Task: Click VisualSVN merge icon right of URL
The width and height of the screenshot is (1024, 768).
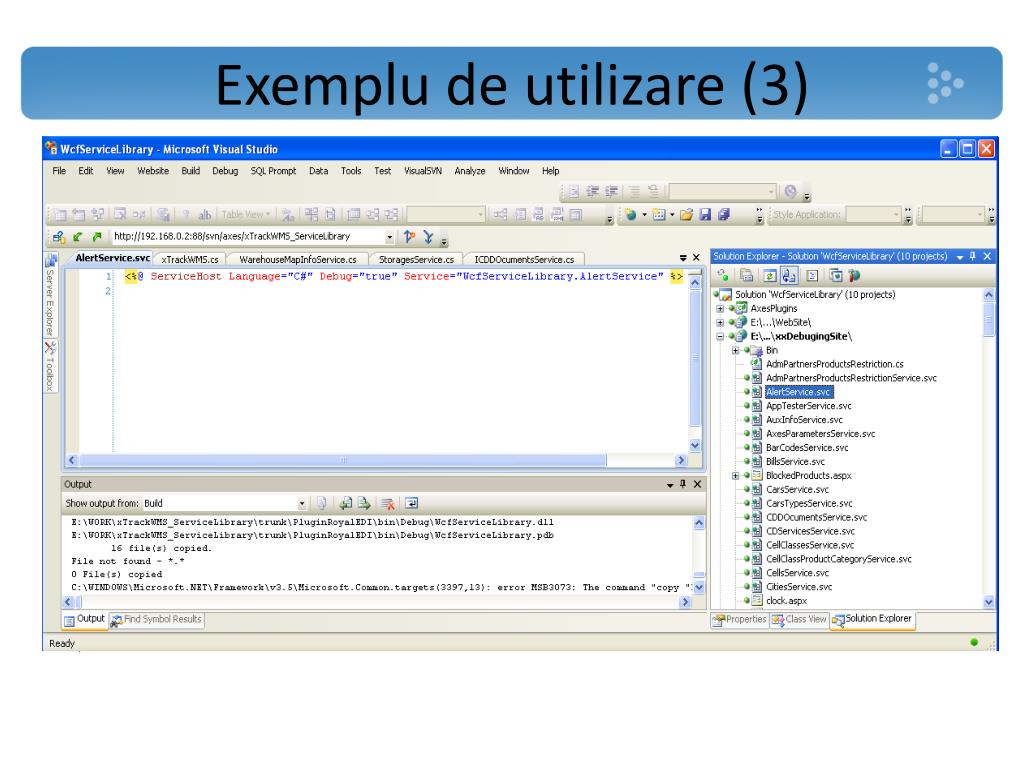Action: pyautogui.click(x=428, y=236)
